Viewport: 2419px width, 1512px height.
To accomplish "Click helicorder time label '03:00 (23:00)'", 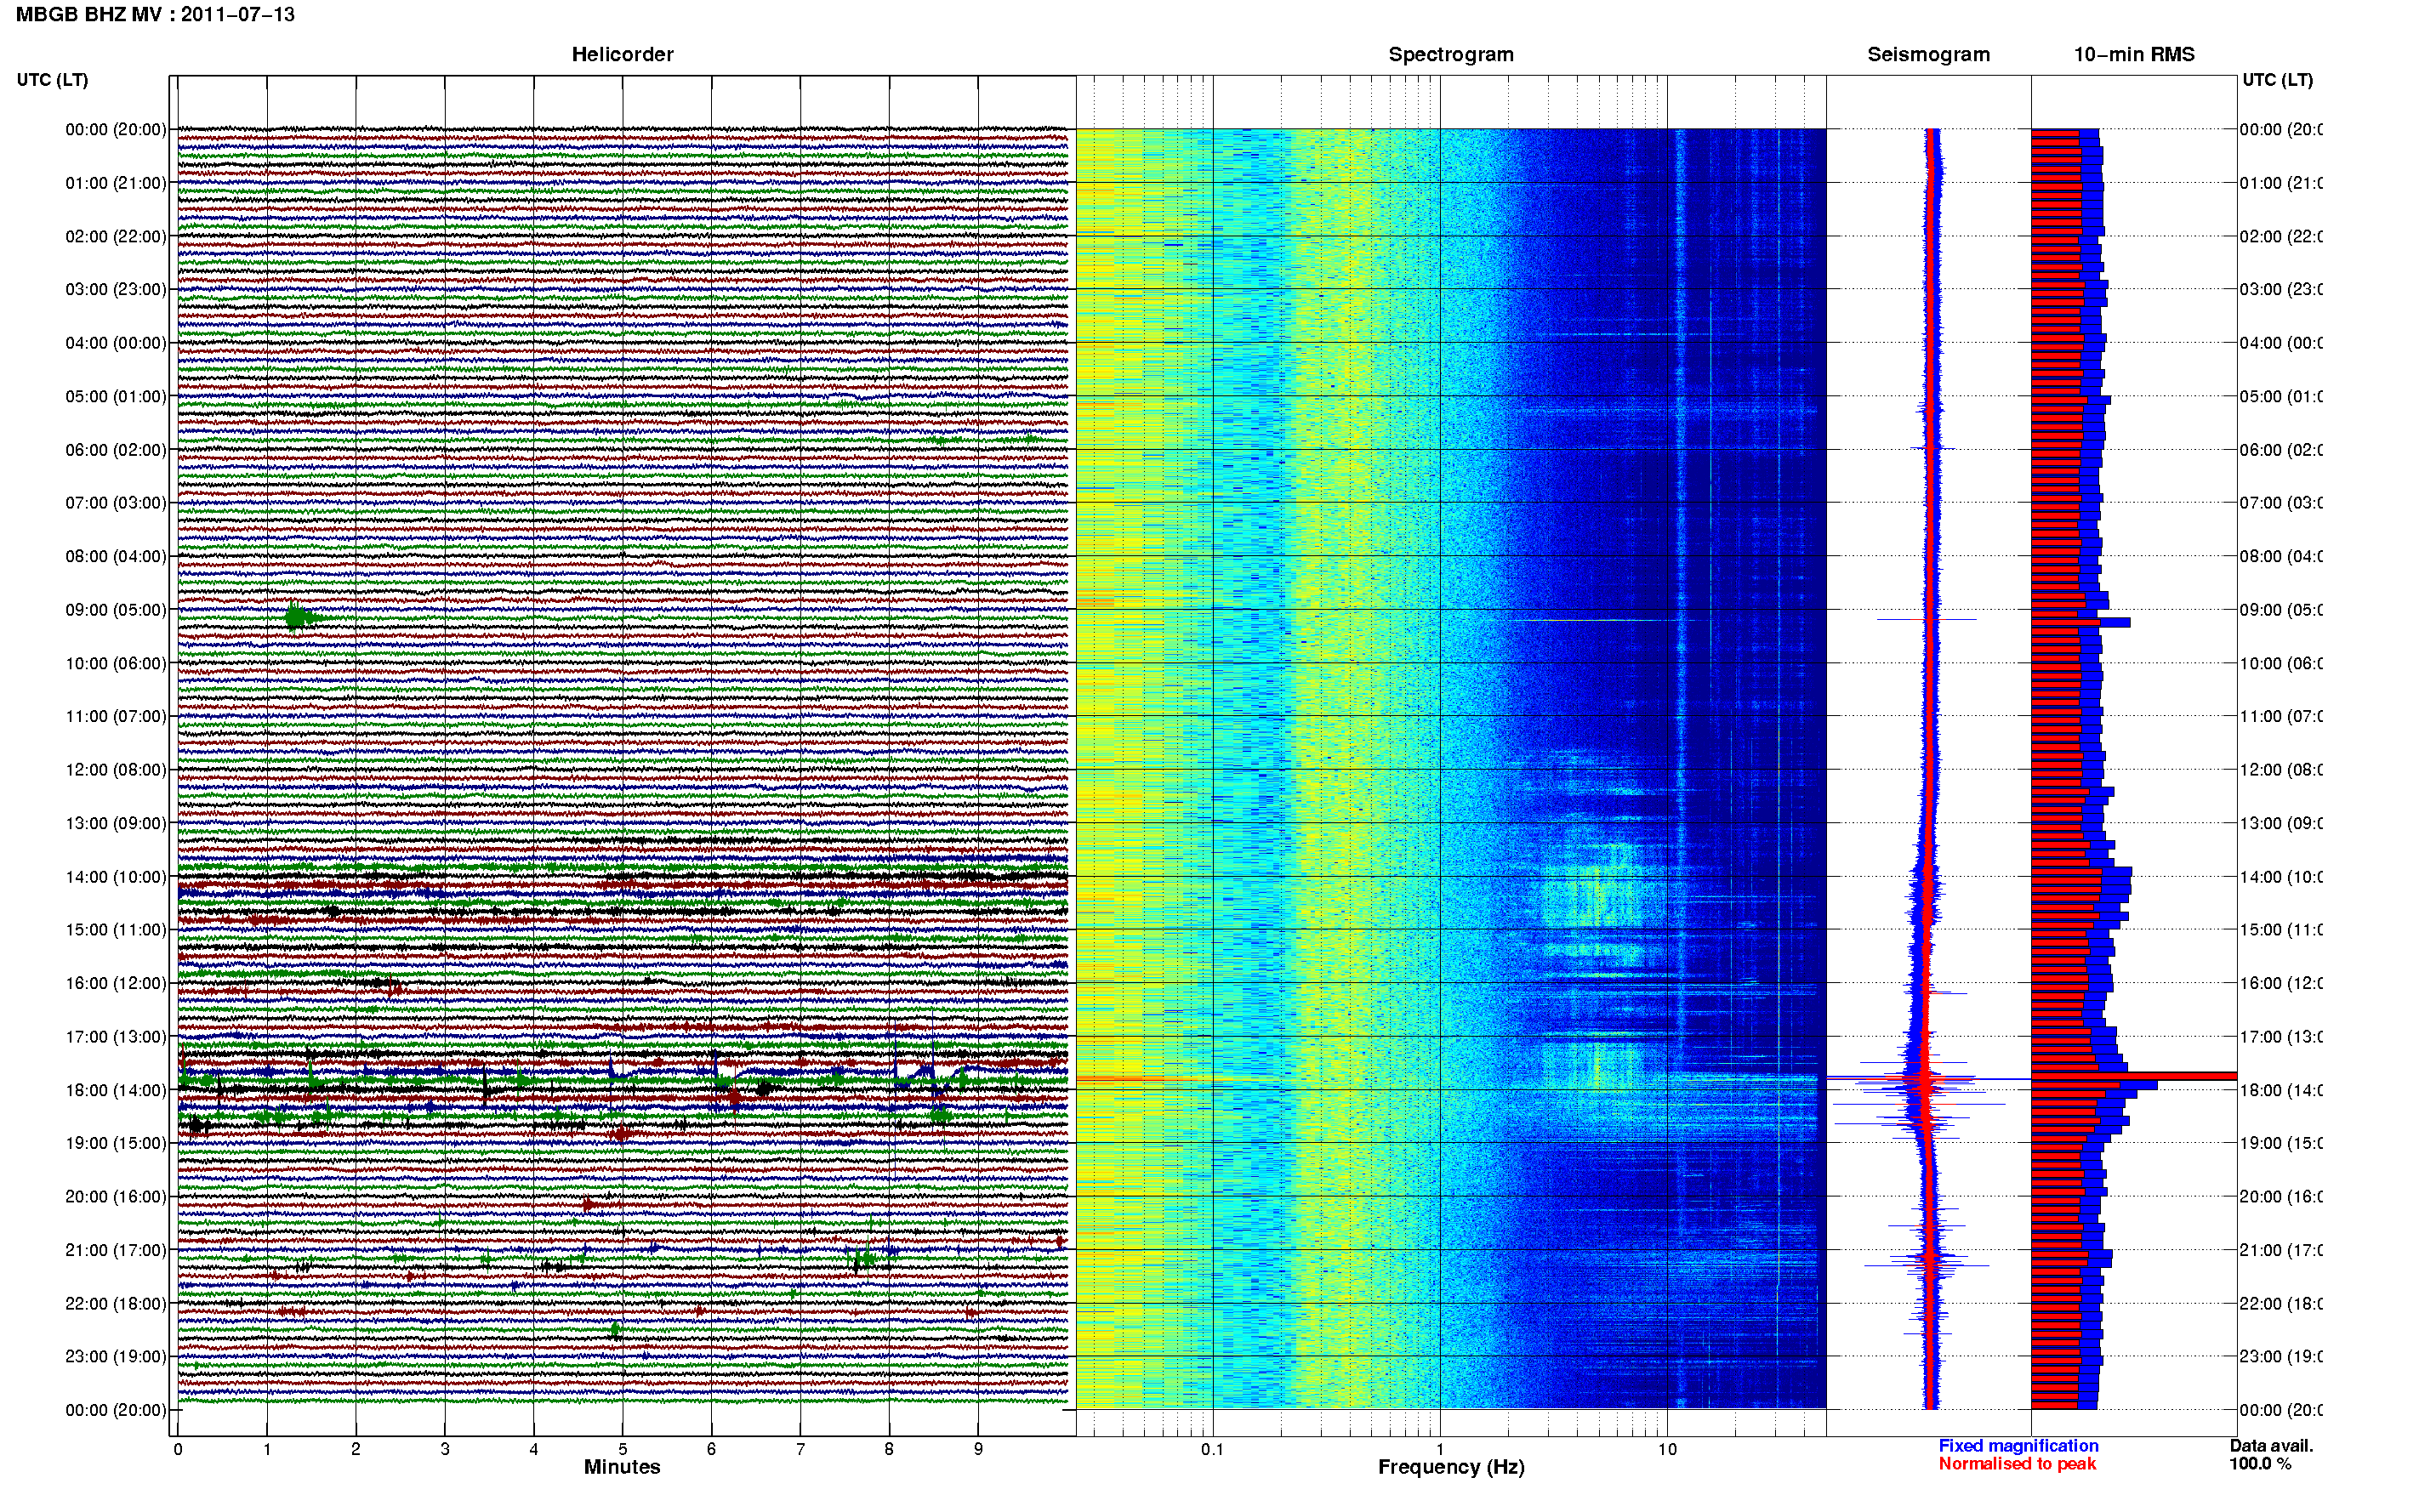I will [116, 289].
